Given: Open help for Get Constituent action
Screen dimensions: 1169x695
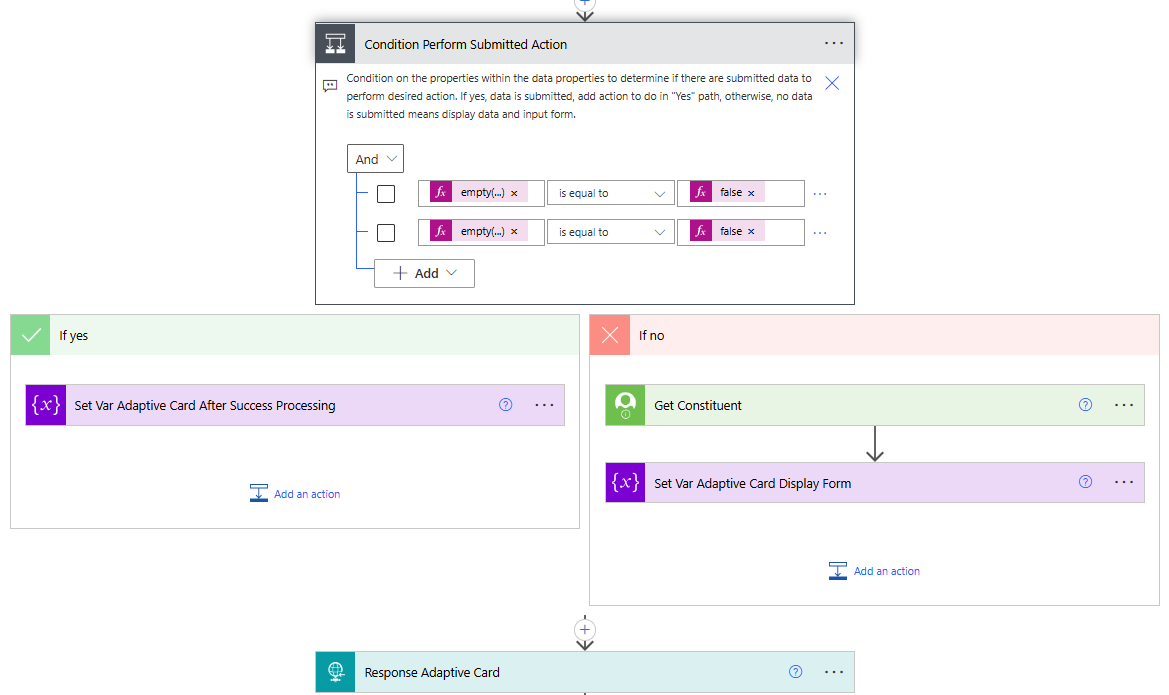Looking at the screenshot, I should tap(1086, 405).
